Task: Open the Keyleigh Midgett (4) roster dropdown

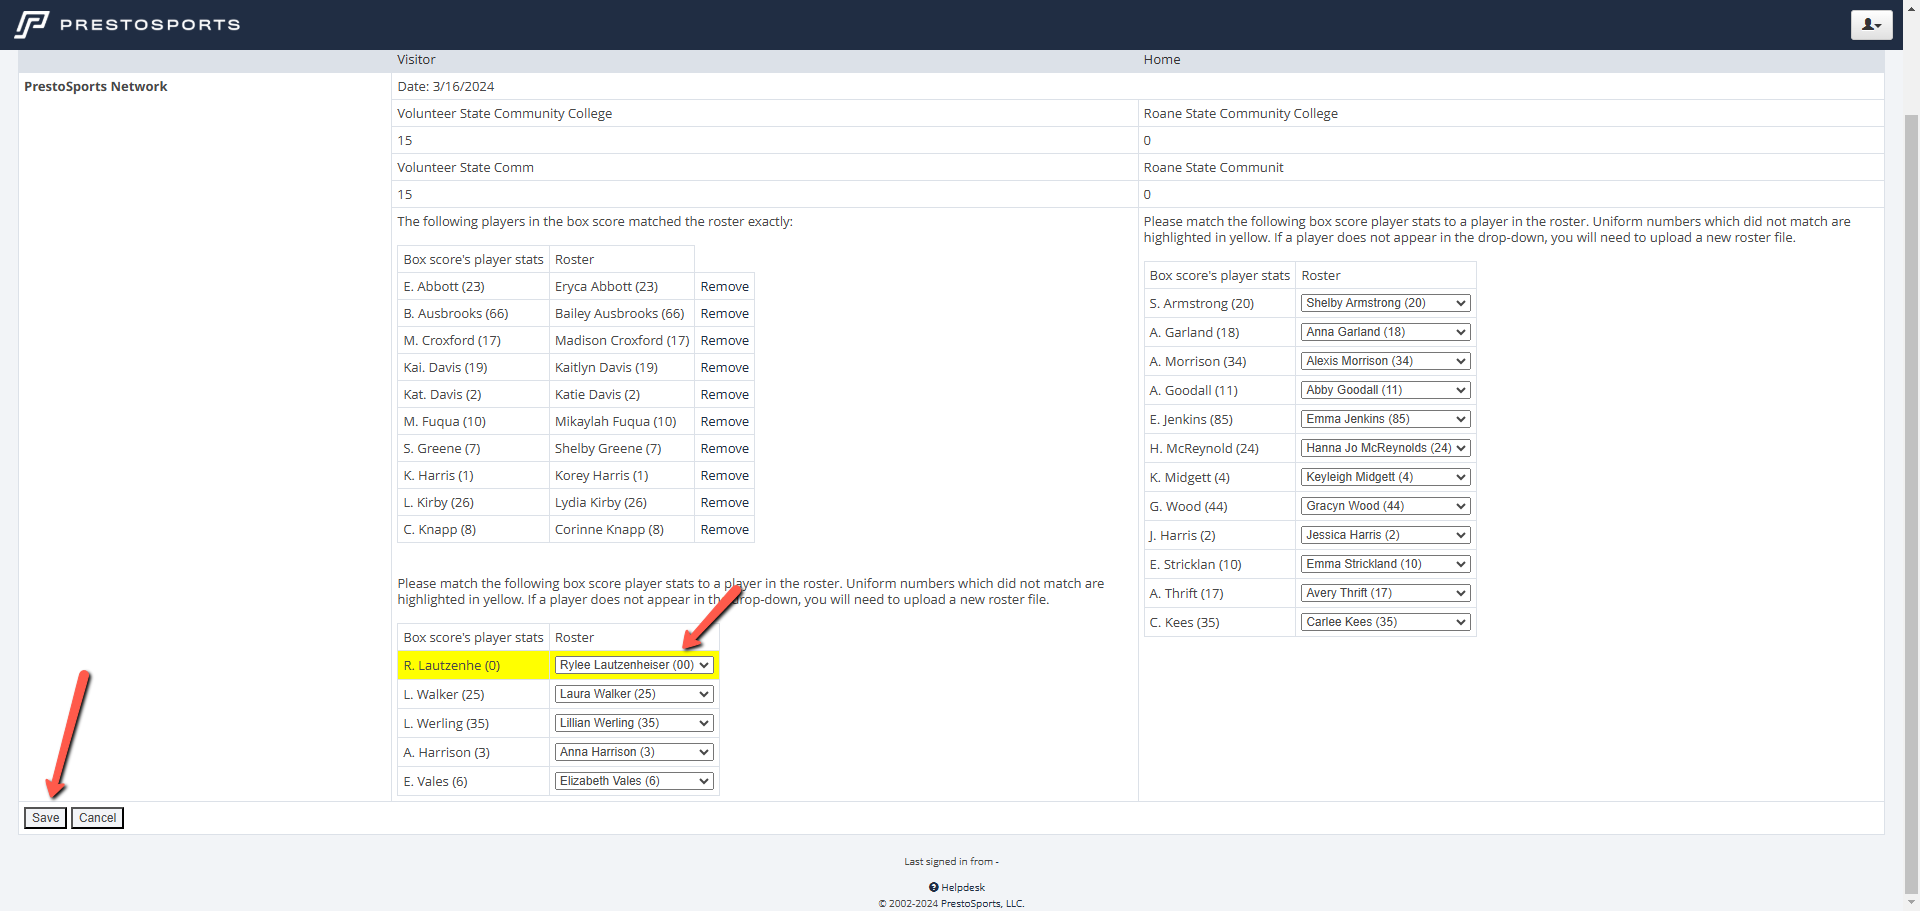Action: [1385, 477]
